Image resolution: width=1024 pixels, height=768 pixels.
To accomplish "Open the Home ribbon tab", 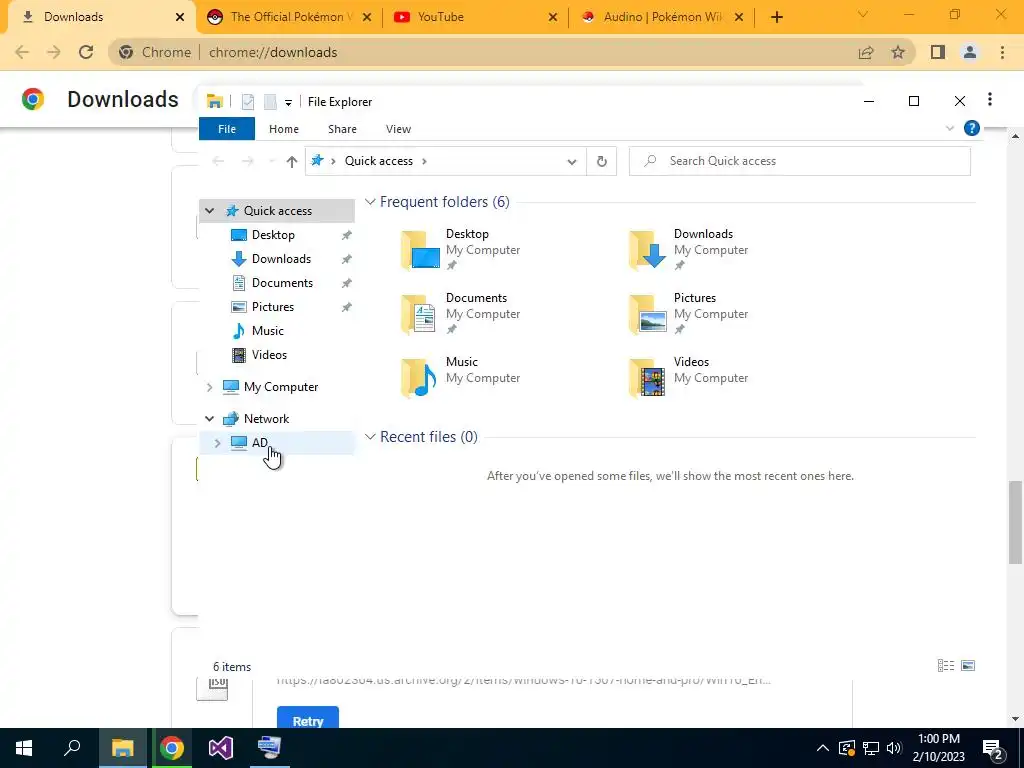I will pos(283,129).
